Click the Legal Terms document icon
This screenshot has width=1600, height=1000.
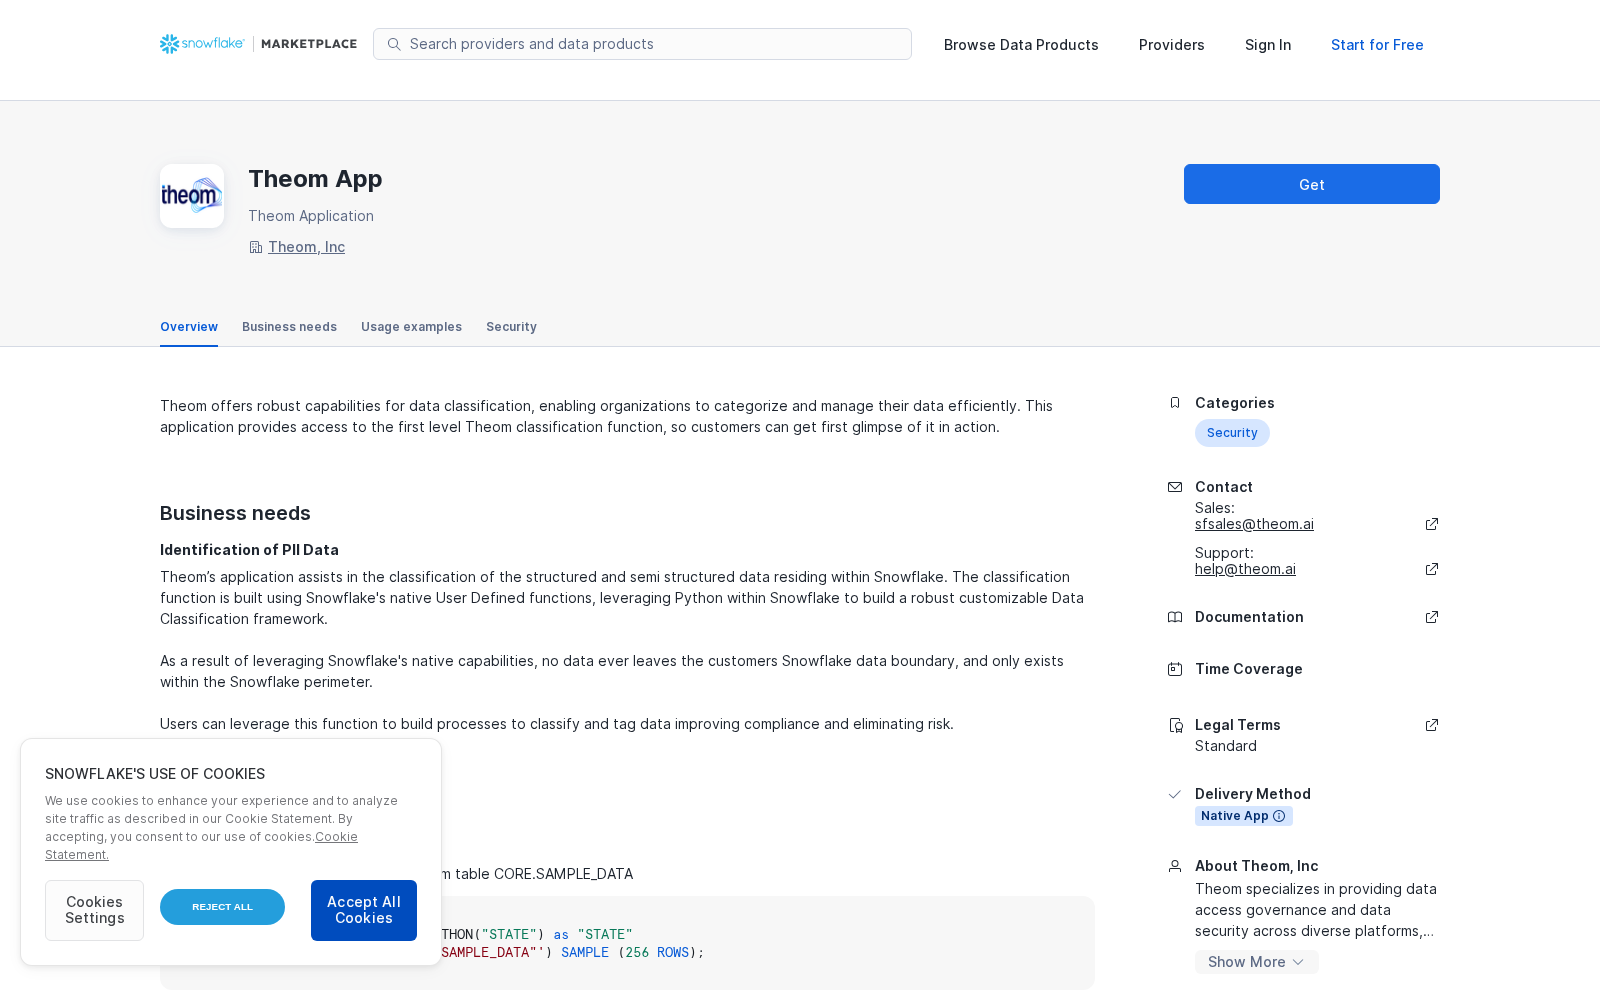[1175, 725]
